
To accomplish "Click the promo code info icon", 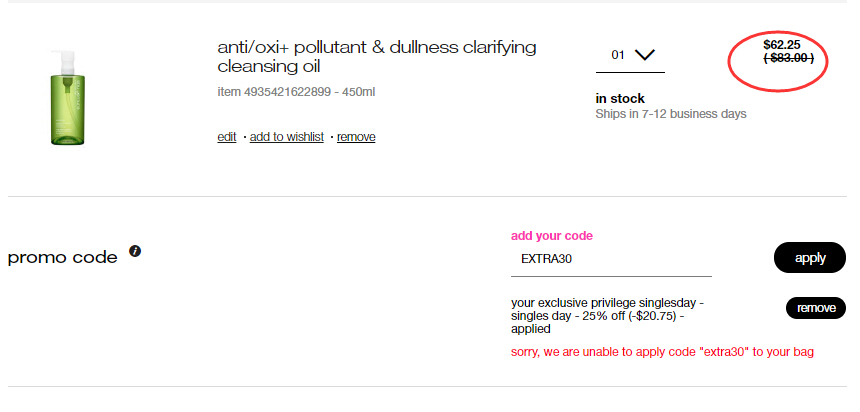I will [x=135, y=251].
